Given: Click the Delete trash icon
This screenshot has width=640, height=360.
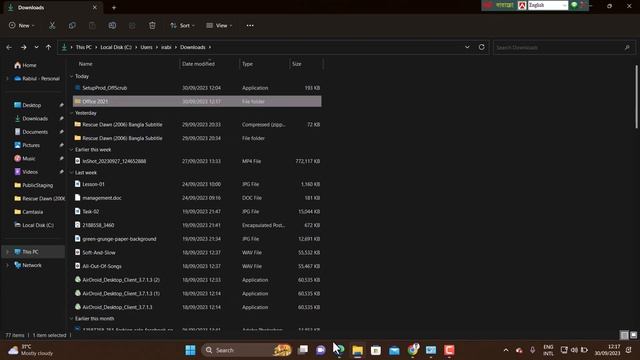Looking at the screenshot, I should (152, 25).
